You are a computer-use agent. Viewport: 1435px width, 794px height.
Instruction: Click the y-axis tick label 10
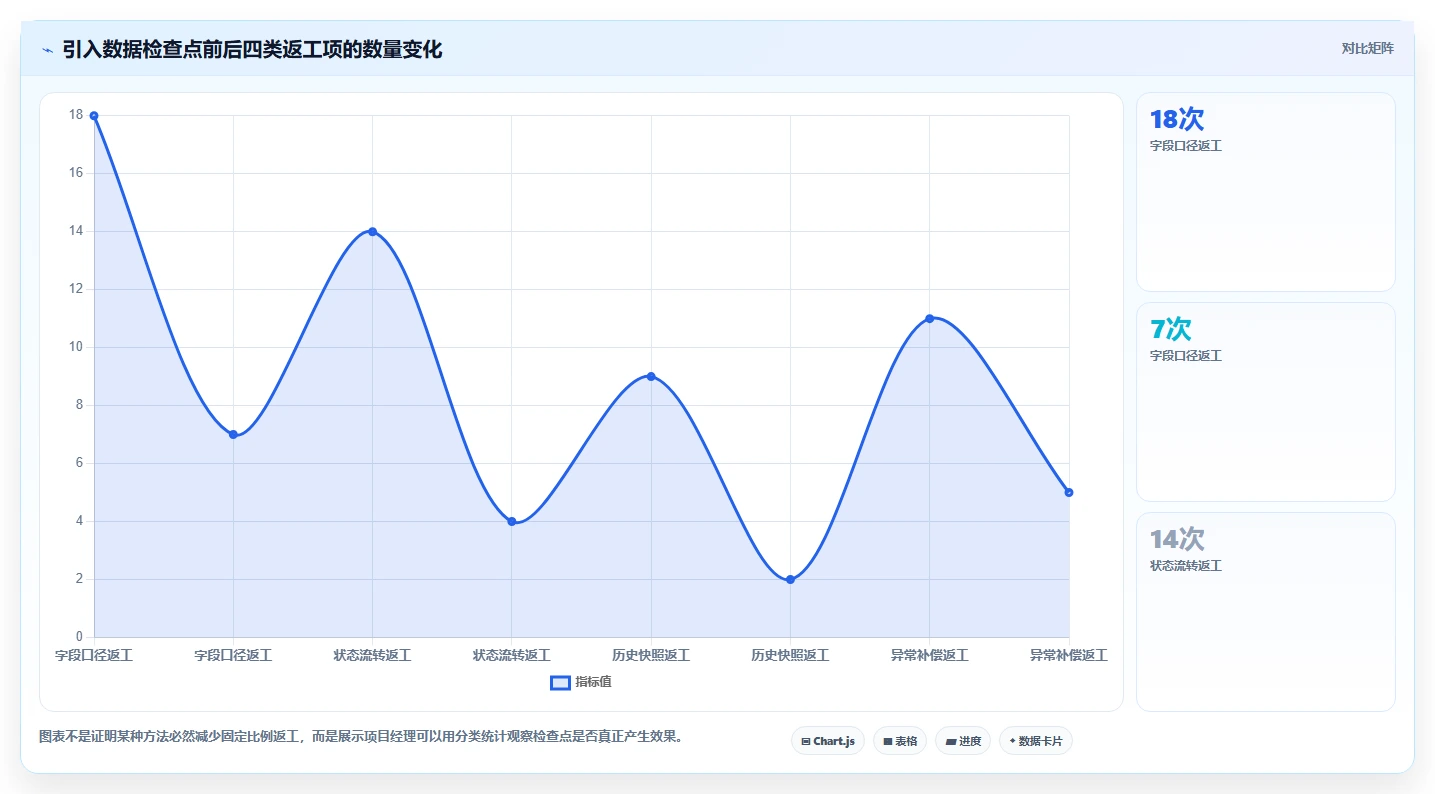pos(76,347)
